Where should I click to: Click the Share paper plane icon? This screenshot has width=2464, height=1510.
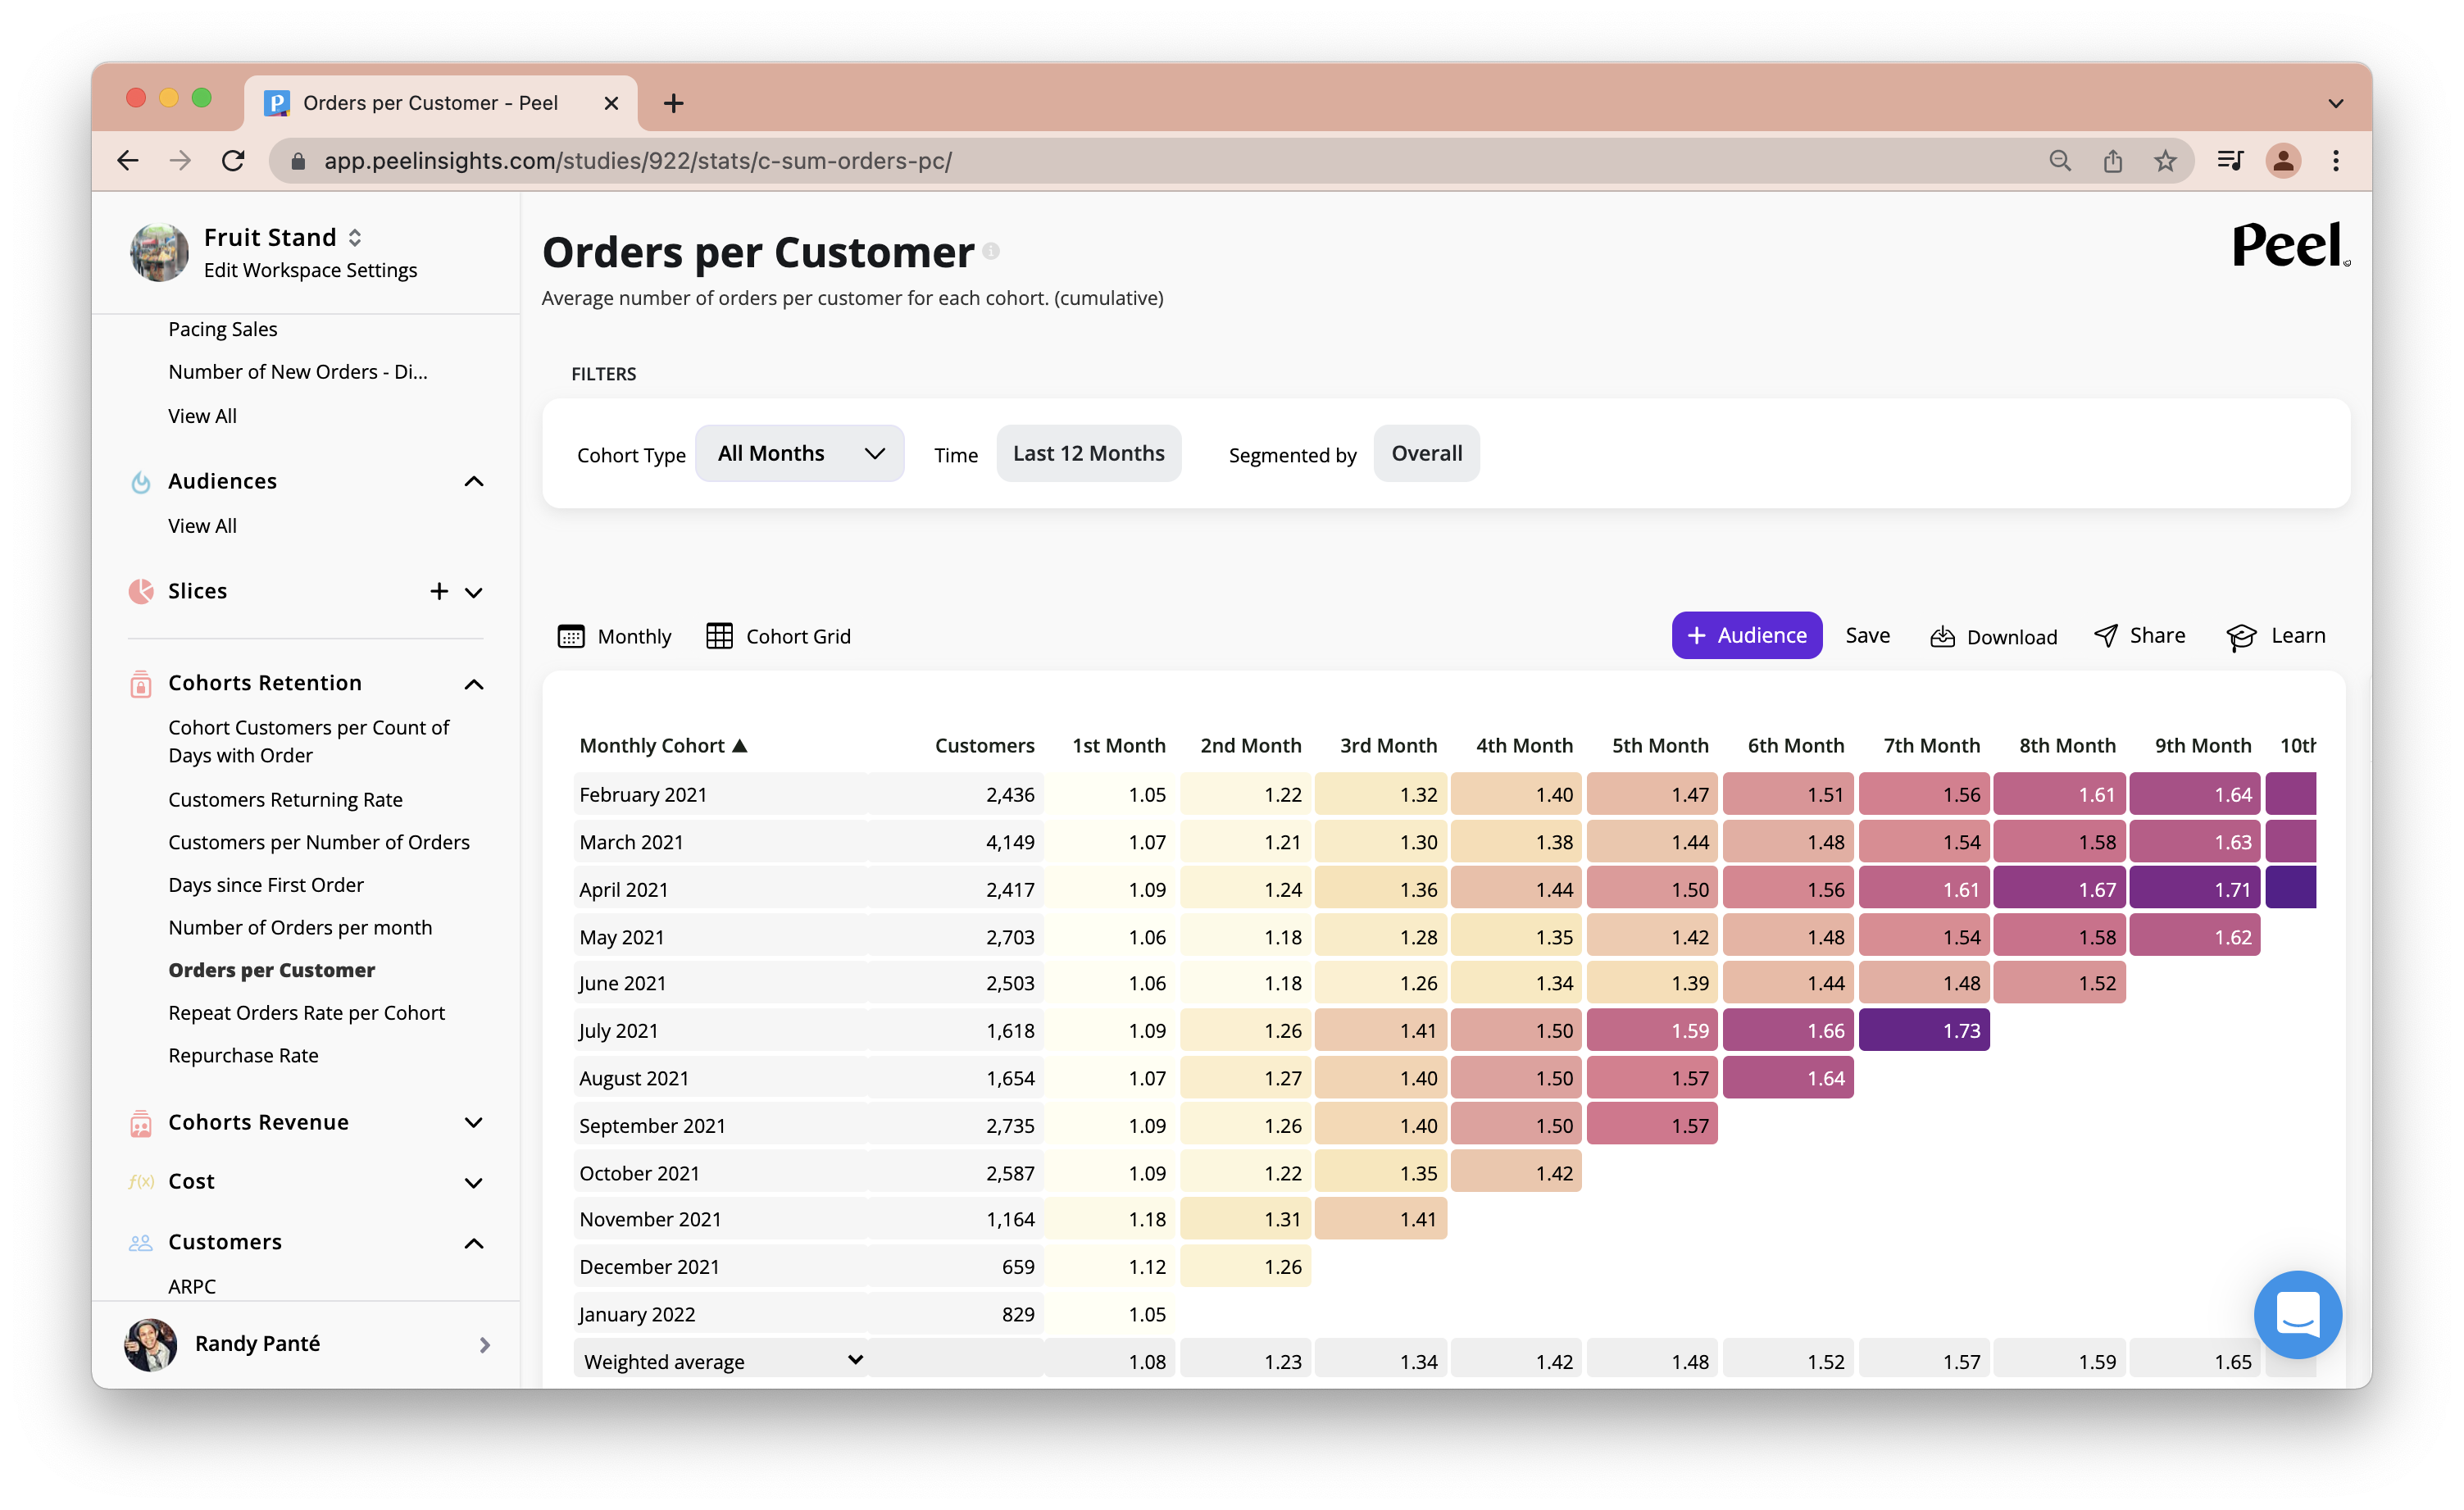2106,636
